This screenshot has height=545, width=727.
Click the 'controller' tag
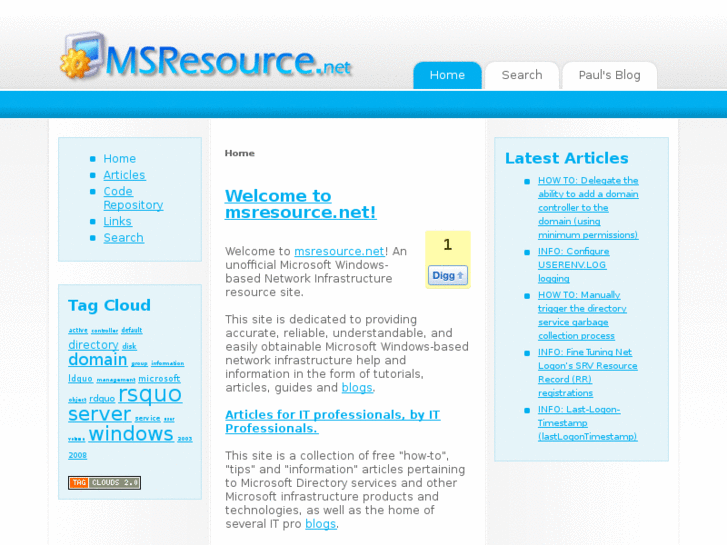tap(105, 331)
